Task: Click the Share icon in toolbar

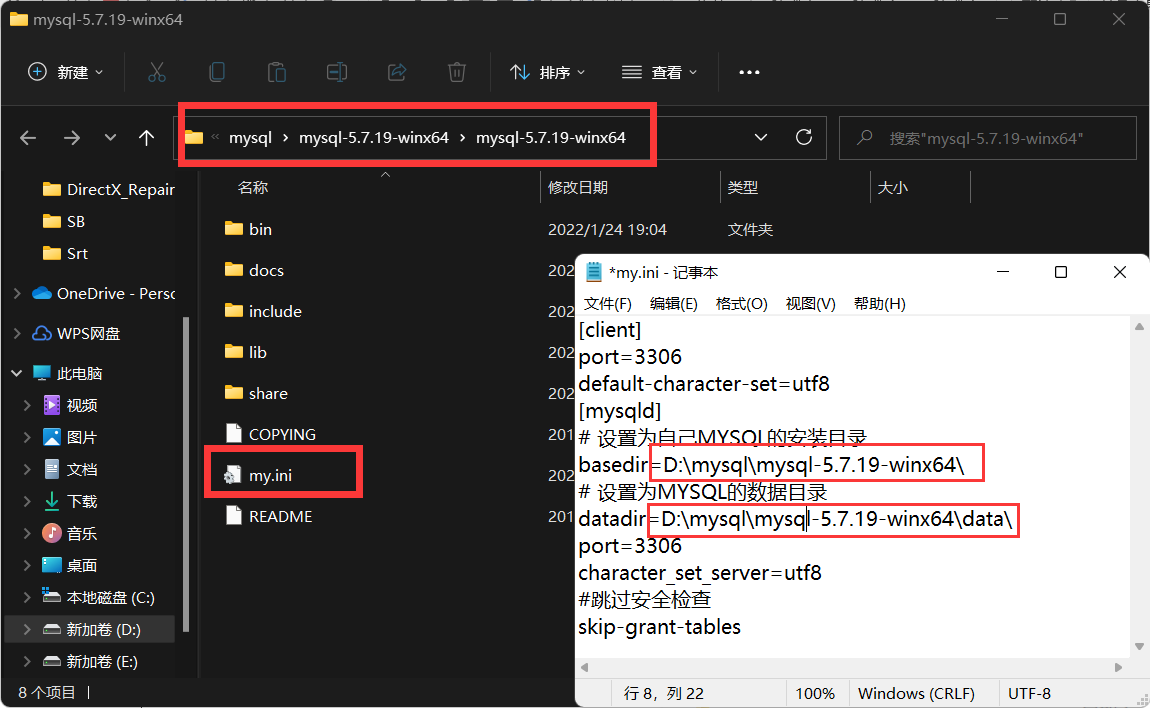Action: point(397,72)
